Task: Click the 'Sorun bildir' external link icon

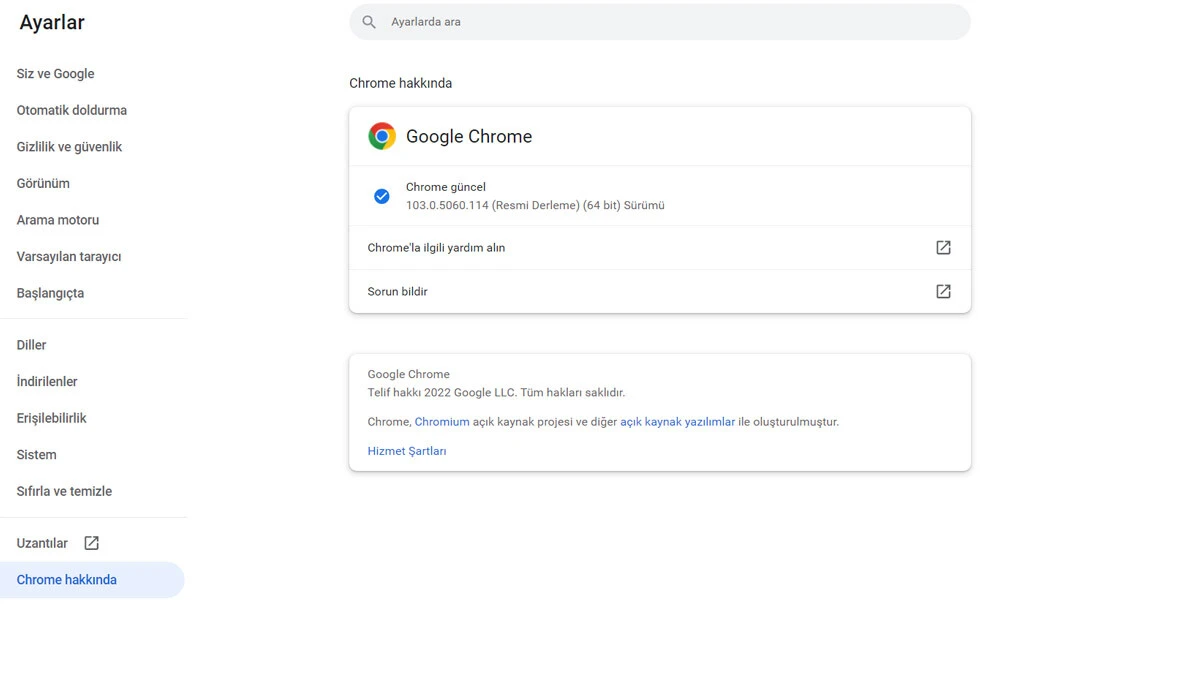Action: [943, 291]
